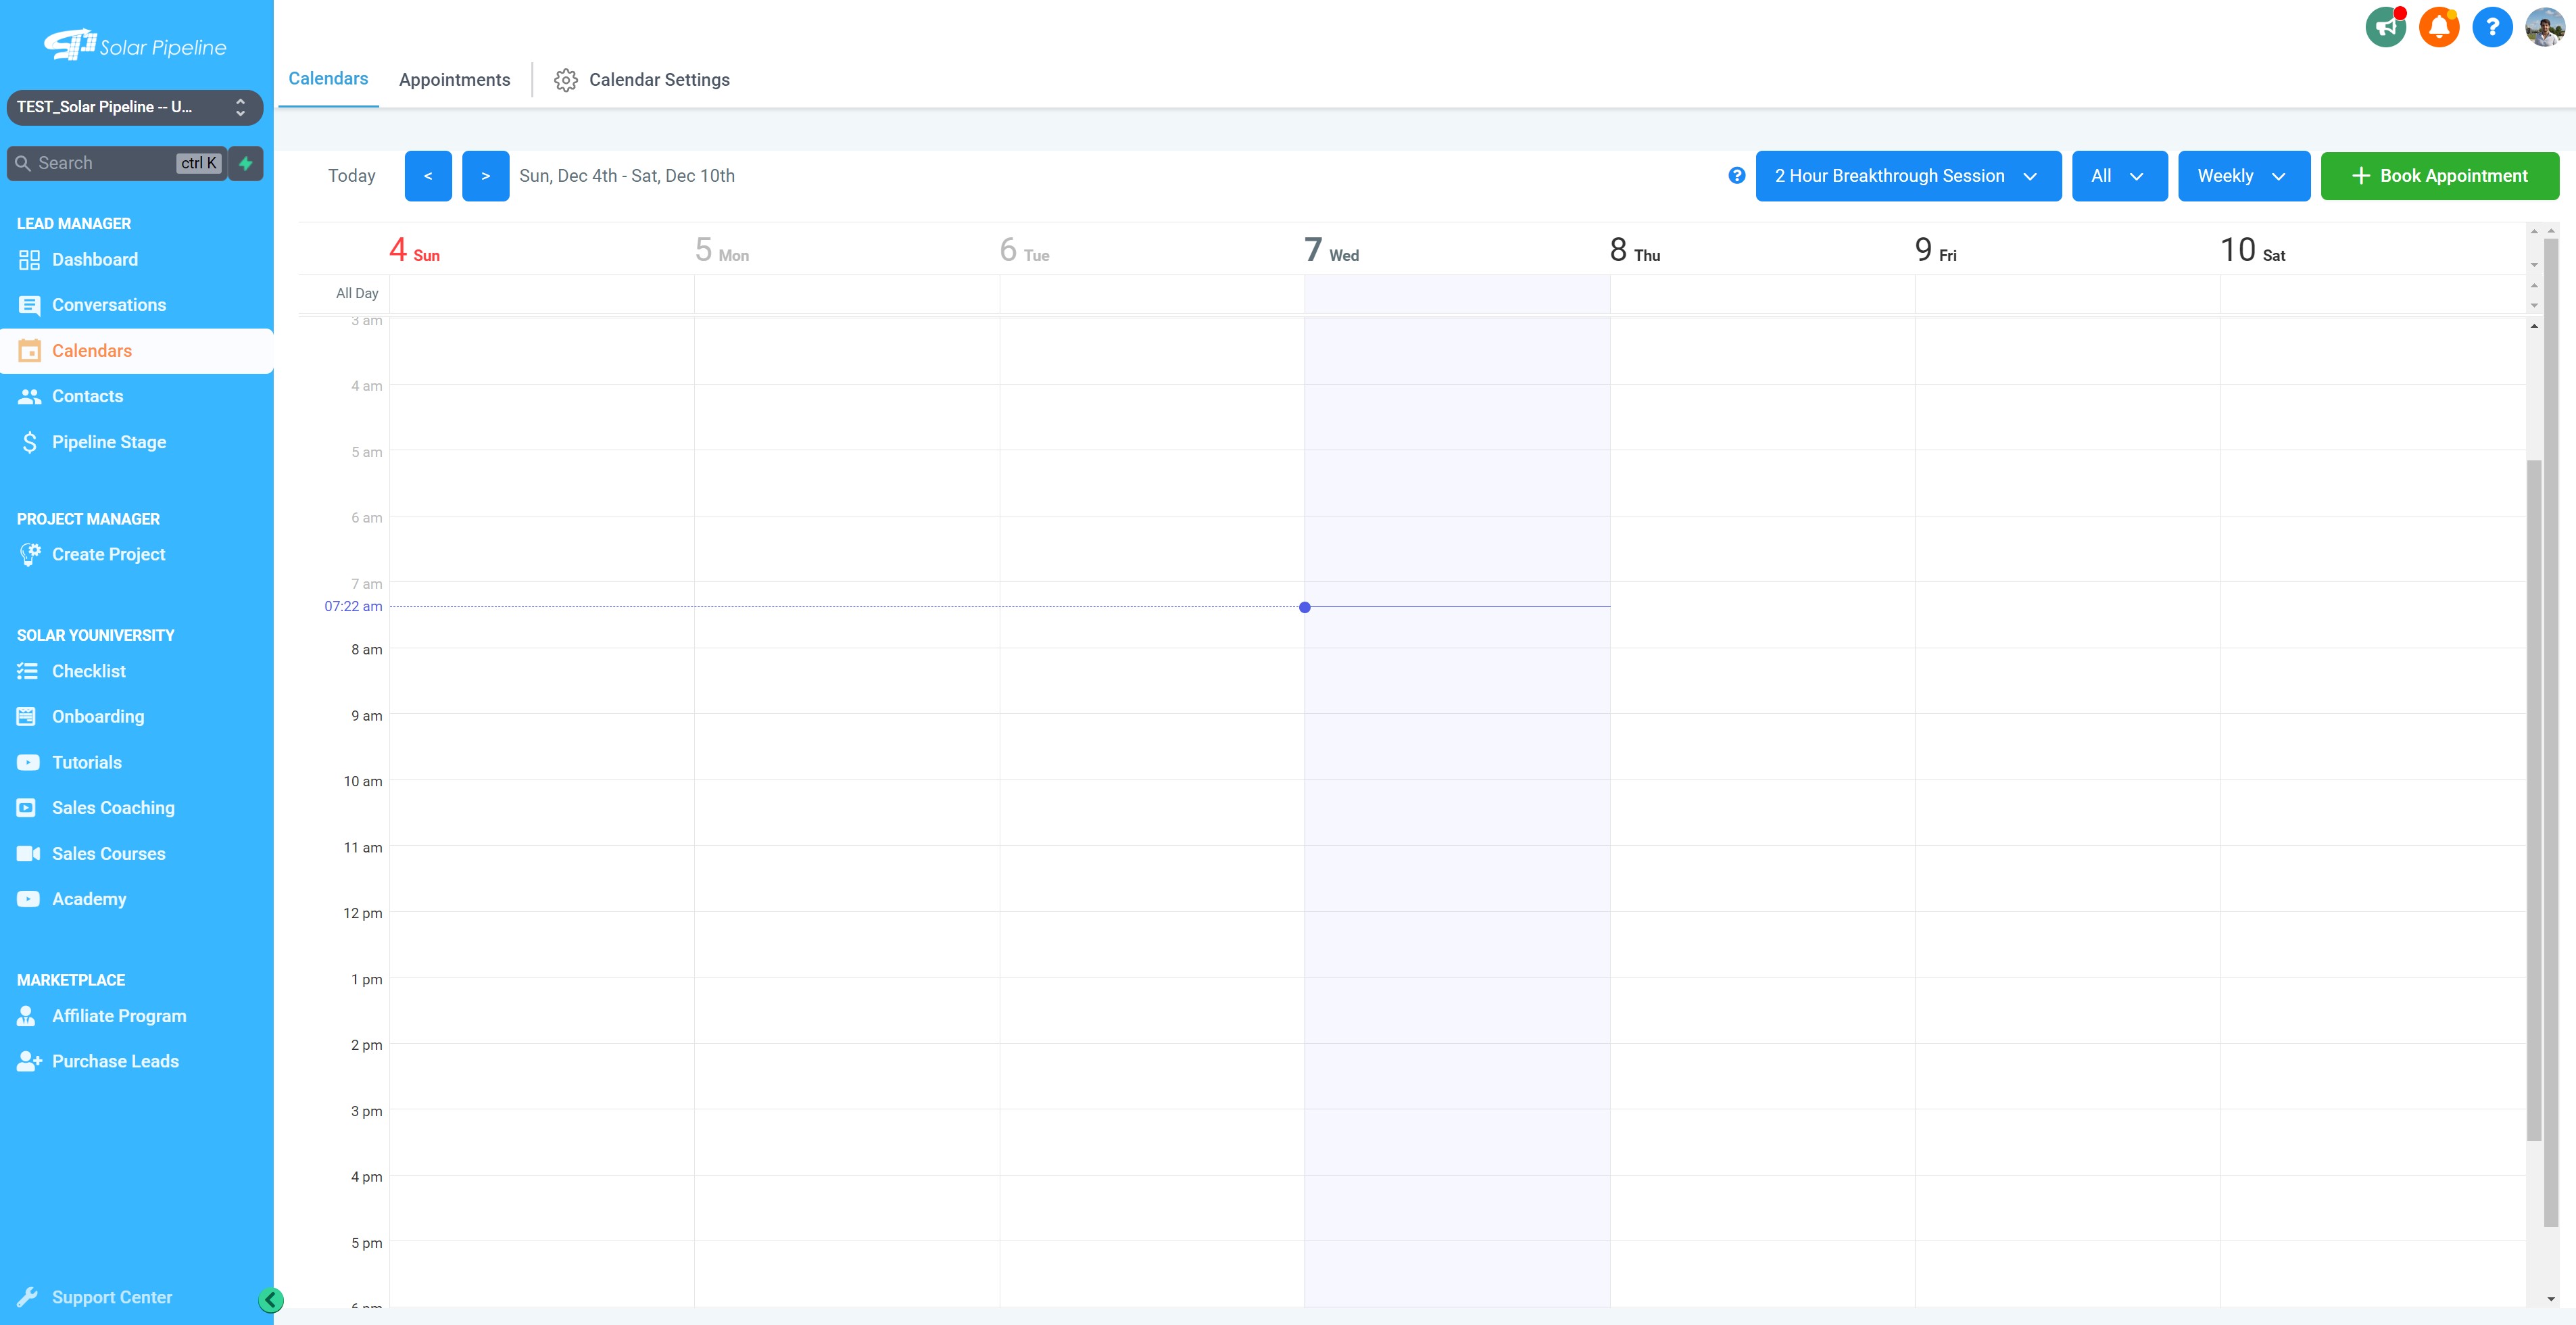Open the notification bell
The height and width of the screenshot is (1325, 2576).
coord(2438,26)
